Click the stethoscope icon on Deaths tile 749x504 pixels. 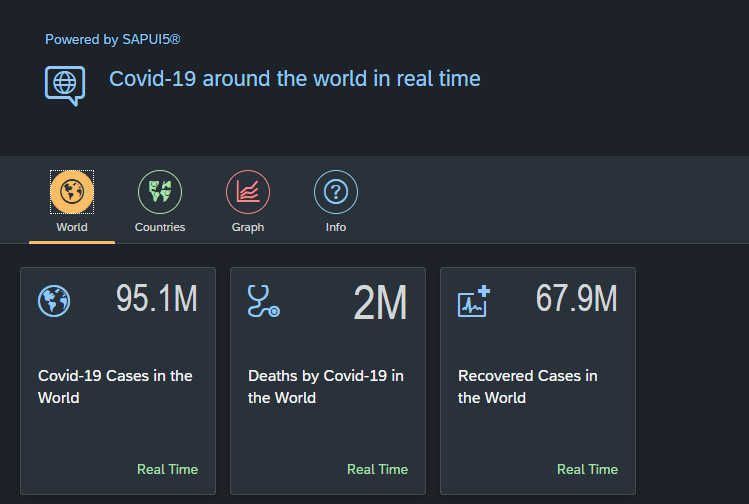click(264, 301)
